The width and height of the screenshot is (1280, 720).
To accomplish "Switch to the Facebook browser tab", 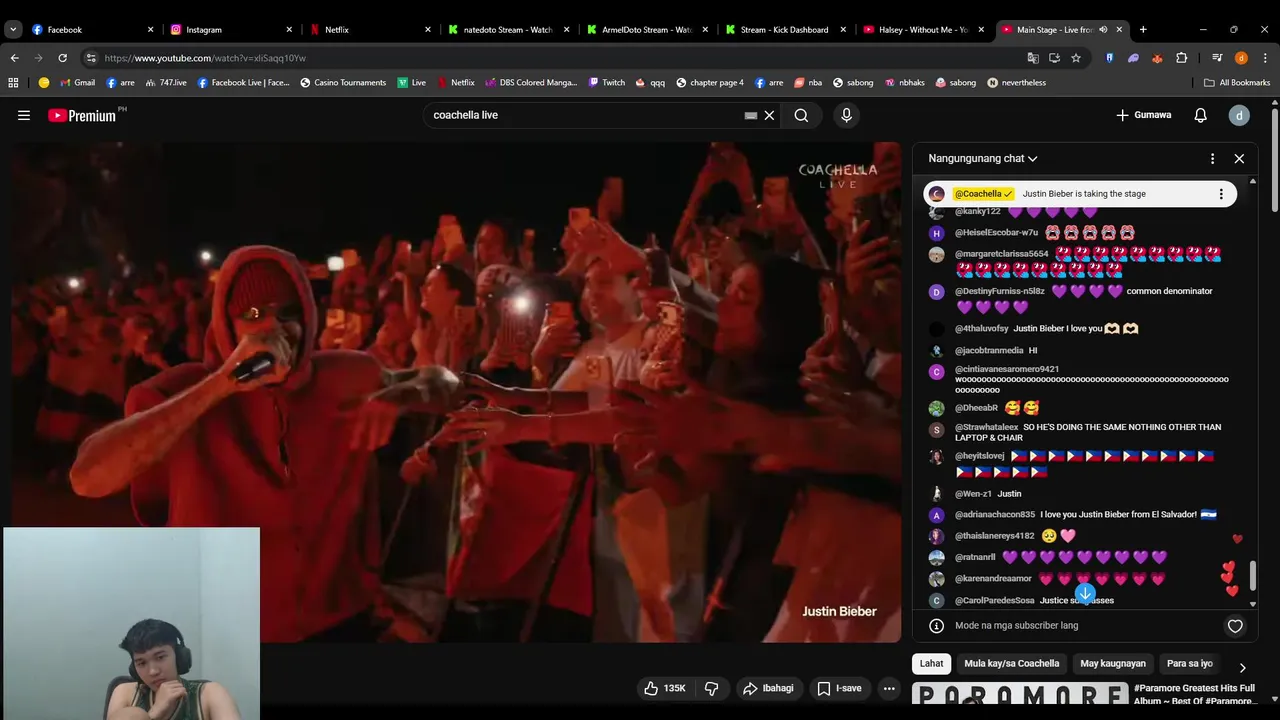I will (x=93, y=30).
